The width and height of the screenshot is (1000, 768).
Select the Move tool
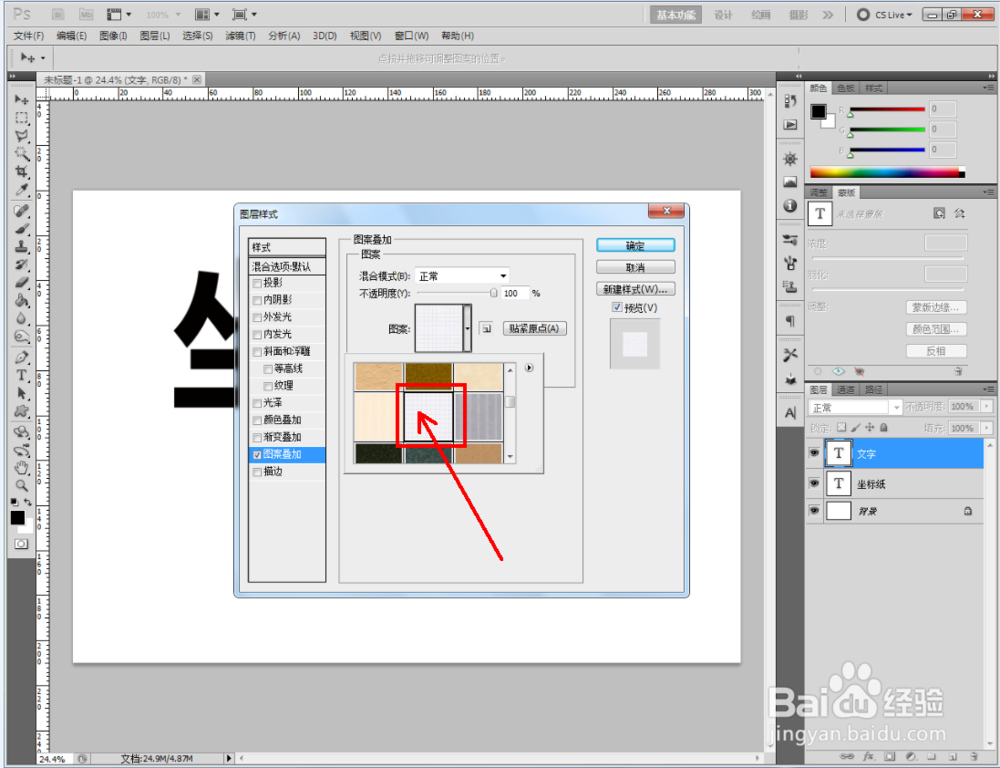coord(22,100)
